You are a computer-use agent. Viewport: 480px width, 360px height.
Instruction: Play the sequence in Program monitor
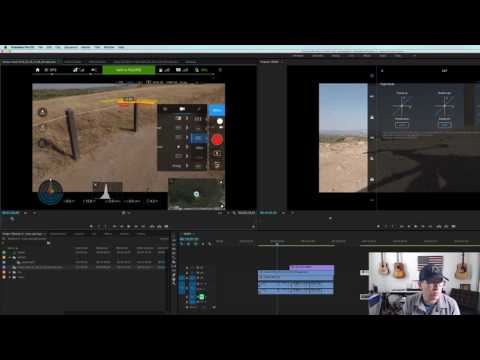point(416,226)
